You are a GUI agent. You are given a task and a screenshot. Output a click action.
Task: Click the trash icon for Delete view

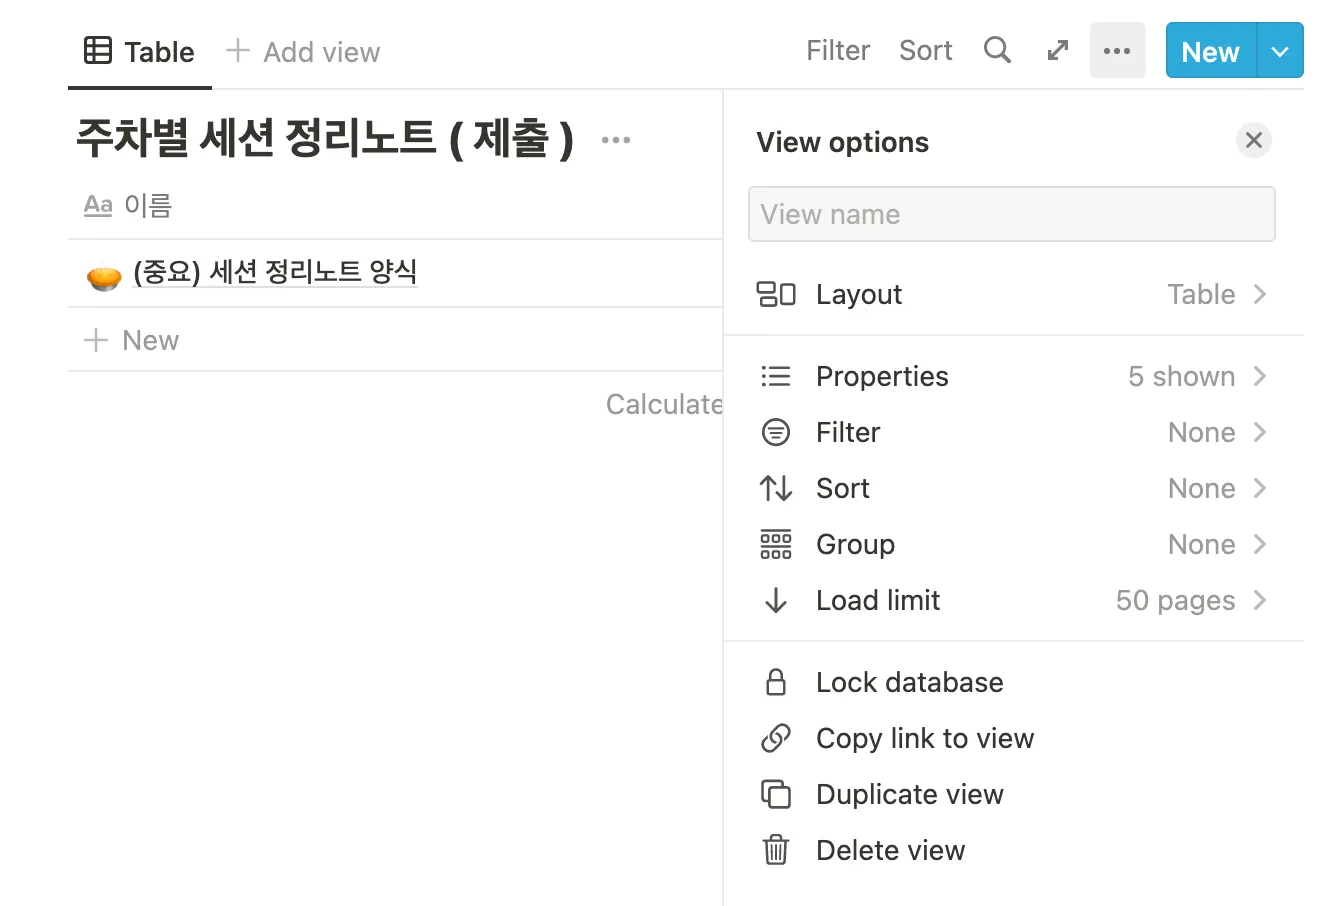pos(776,850)
